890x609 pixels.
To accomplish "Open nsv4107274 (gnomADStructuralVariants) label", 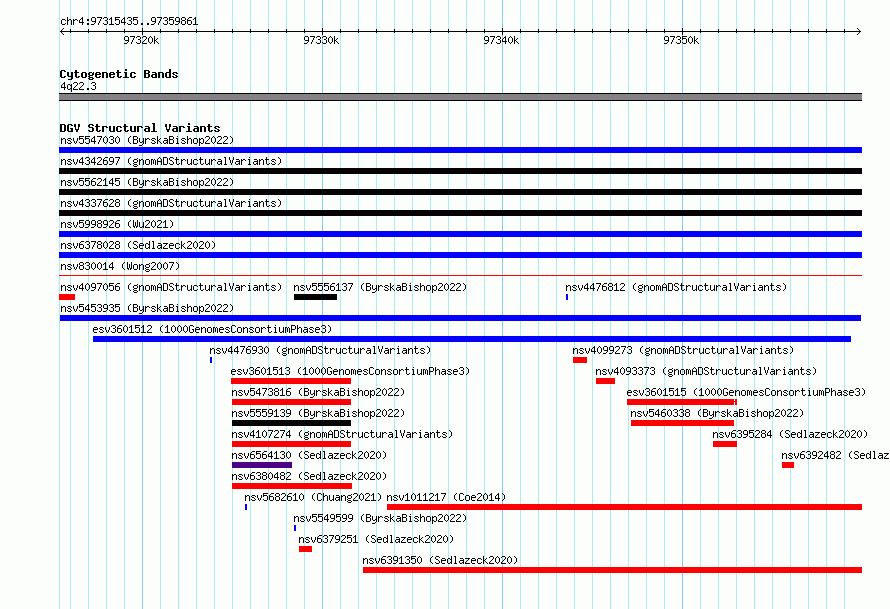I will 342,434.
